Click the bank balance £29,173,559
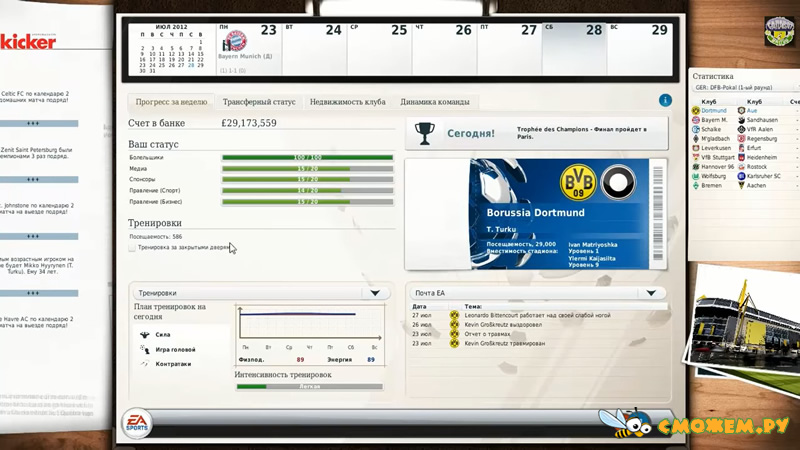 [248, 123]
